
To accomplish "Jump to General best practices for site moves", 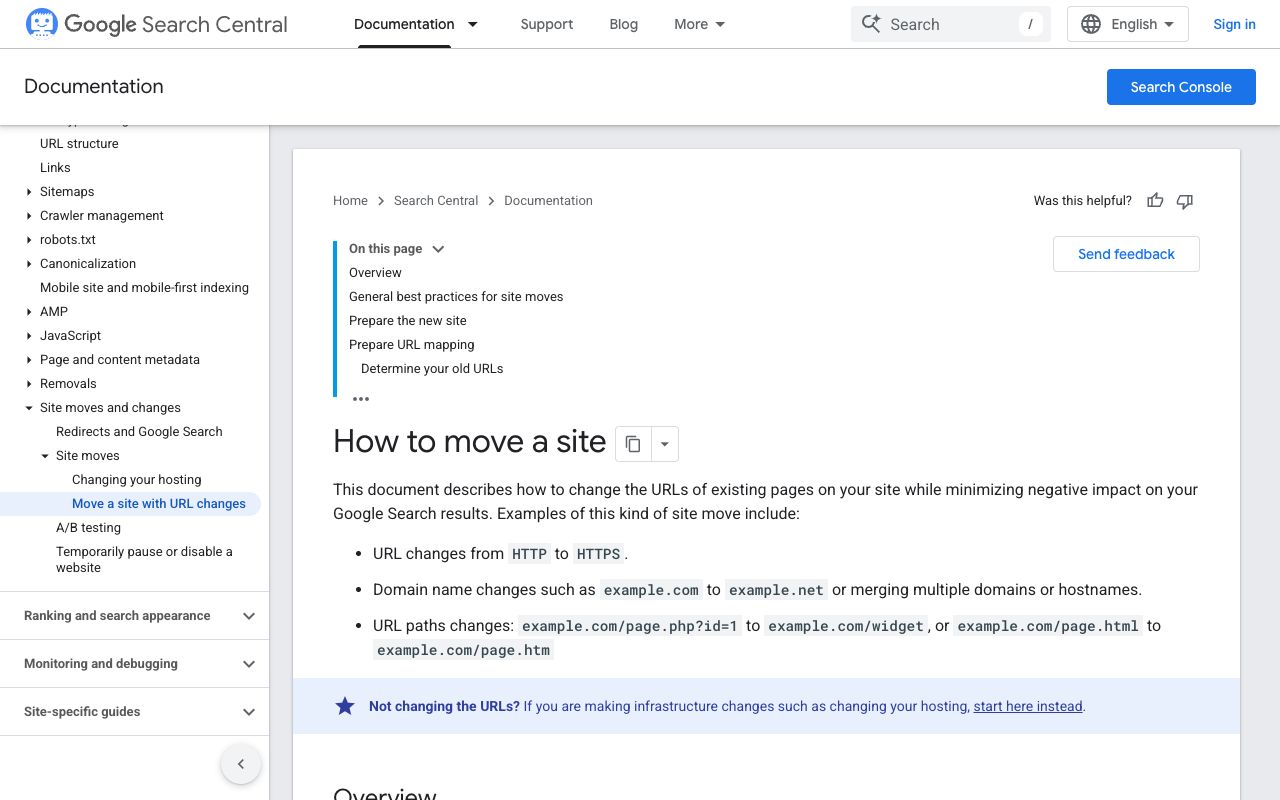I will (456, 297).
